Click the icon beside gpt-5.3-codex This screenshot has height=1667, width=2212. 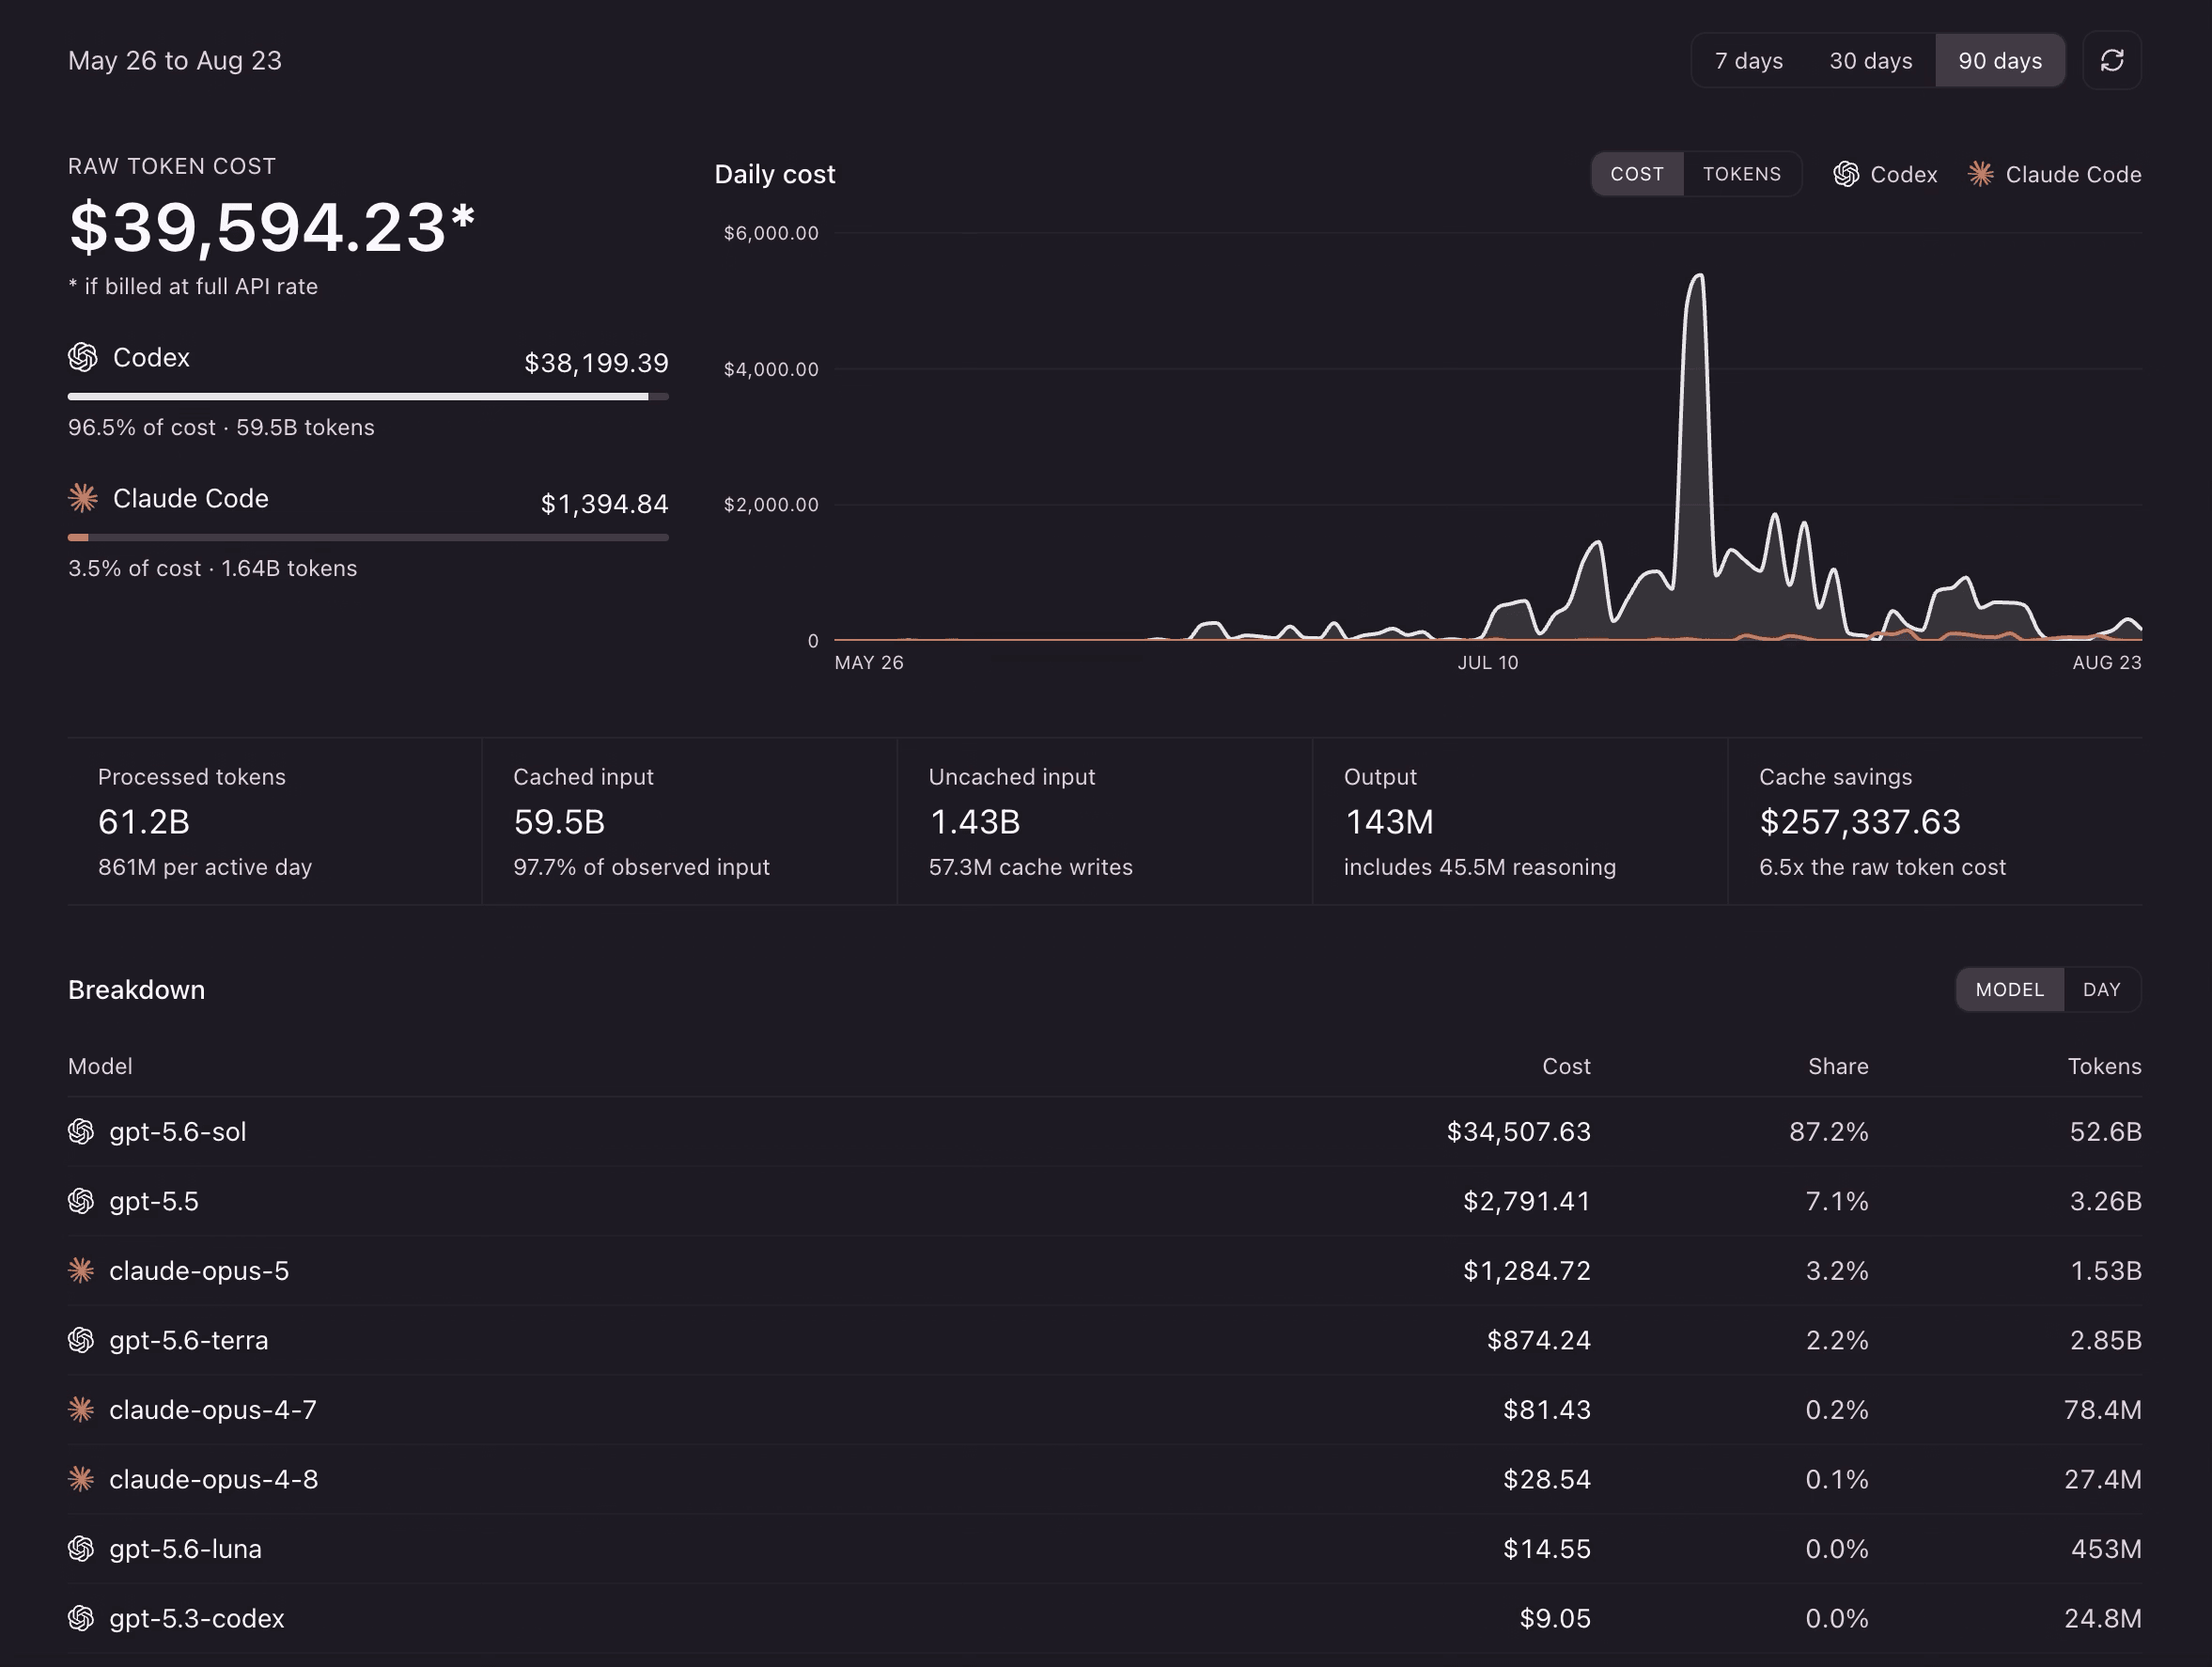81,1618
